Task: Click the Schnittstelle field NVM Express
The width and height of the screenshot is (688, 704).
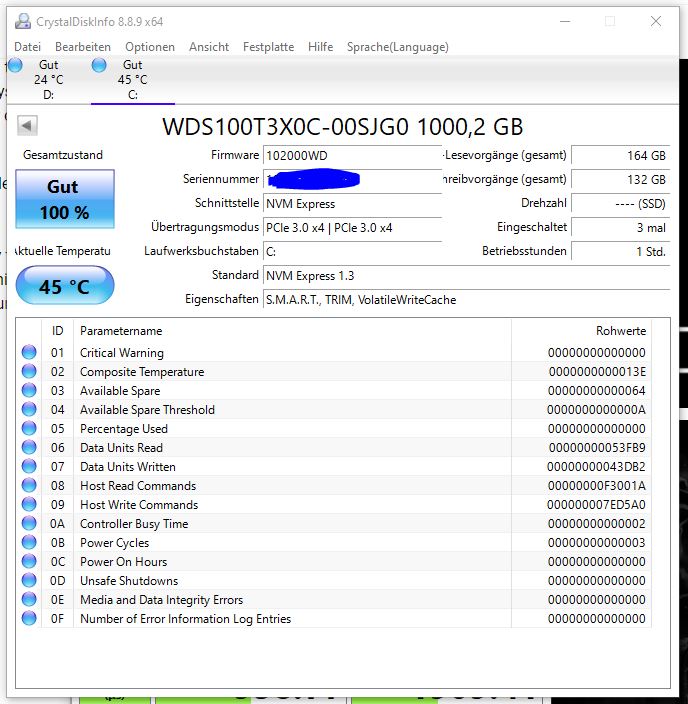Action: click(x=353, y=203)
